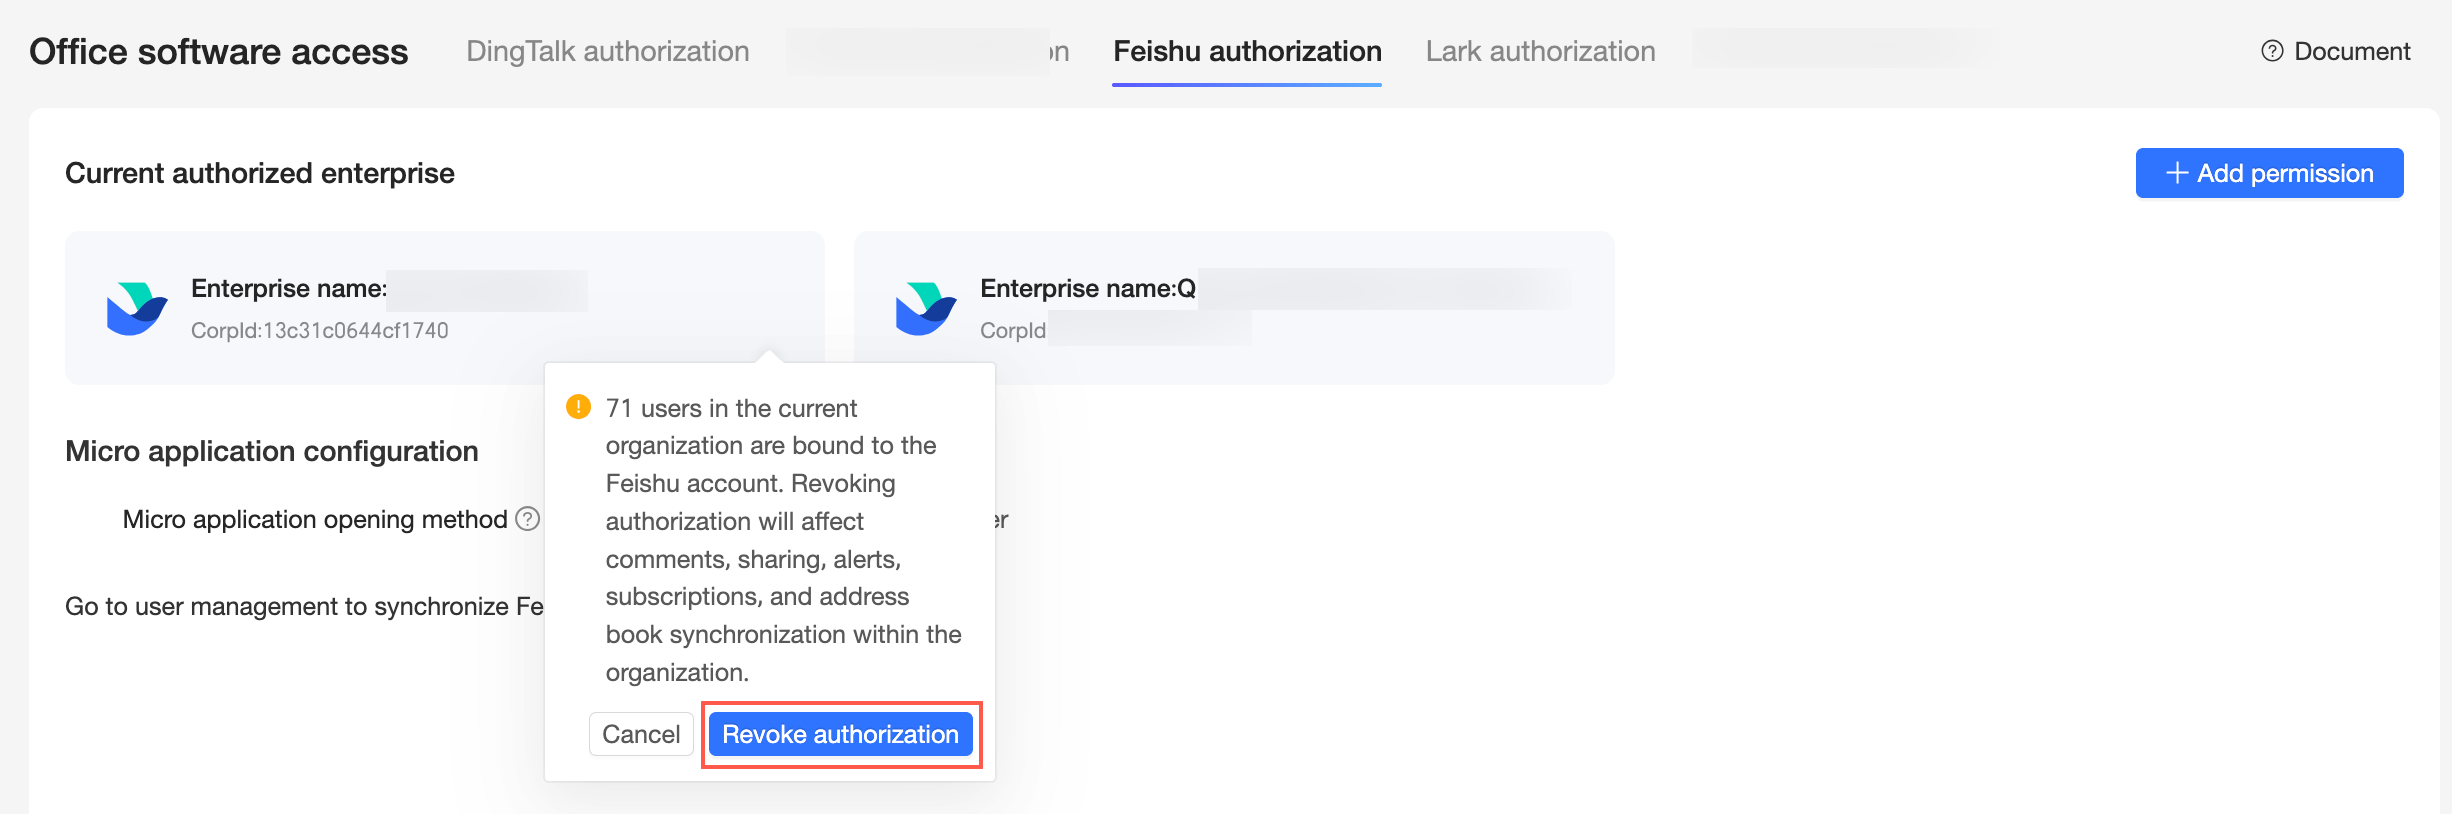The height and width of the screenshot is (814, 2452).
Task: Click help icon beside Micro application opening method
Action: tap(528, 519)
